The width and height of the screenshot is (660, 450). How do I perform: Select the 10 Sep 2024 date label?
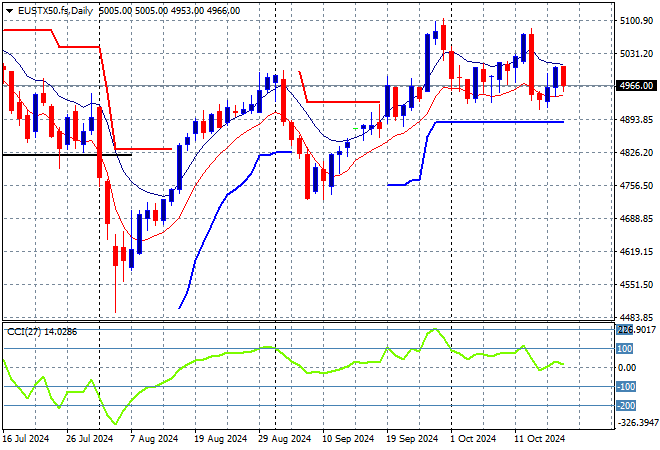348,439
